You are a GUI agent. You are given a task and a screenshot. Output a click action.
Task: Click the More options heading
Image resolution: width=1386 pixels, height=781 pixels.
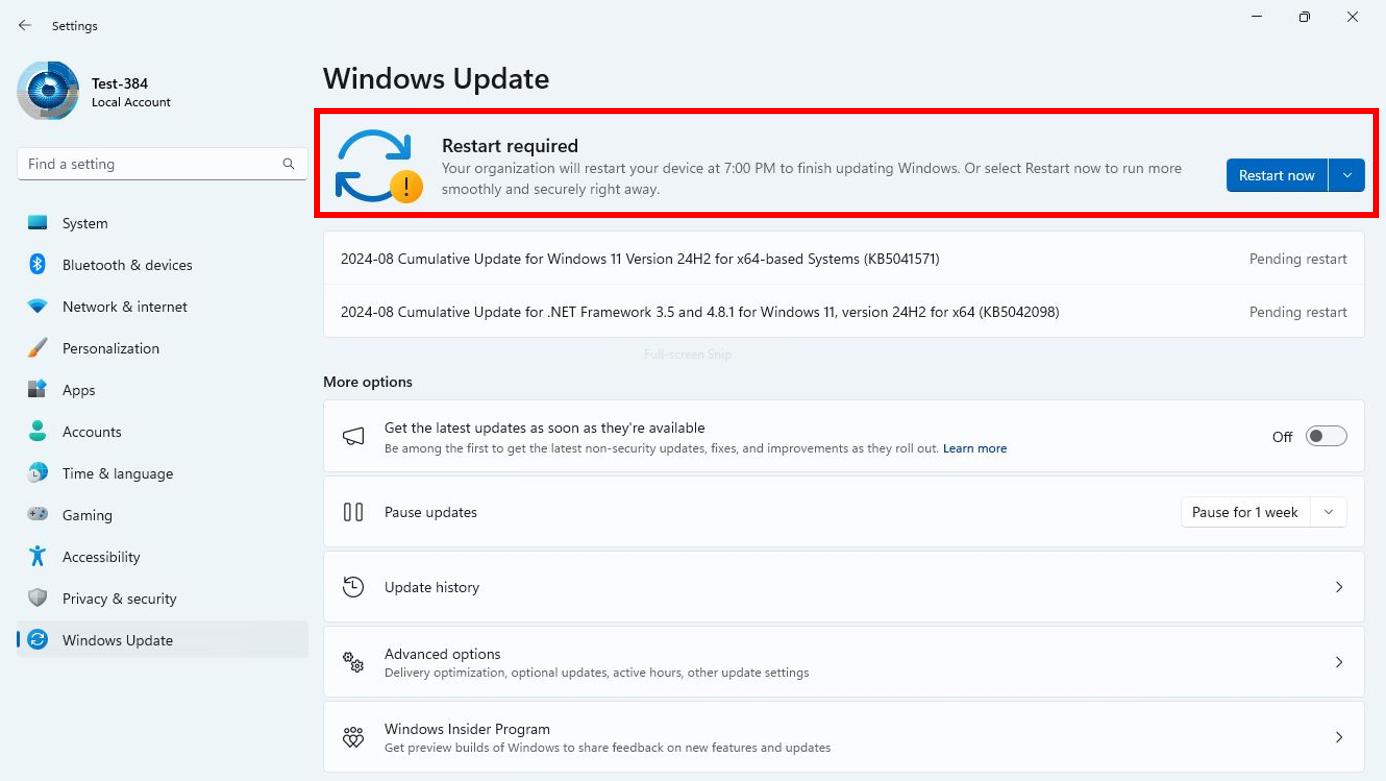pos(368,382)
